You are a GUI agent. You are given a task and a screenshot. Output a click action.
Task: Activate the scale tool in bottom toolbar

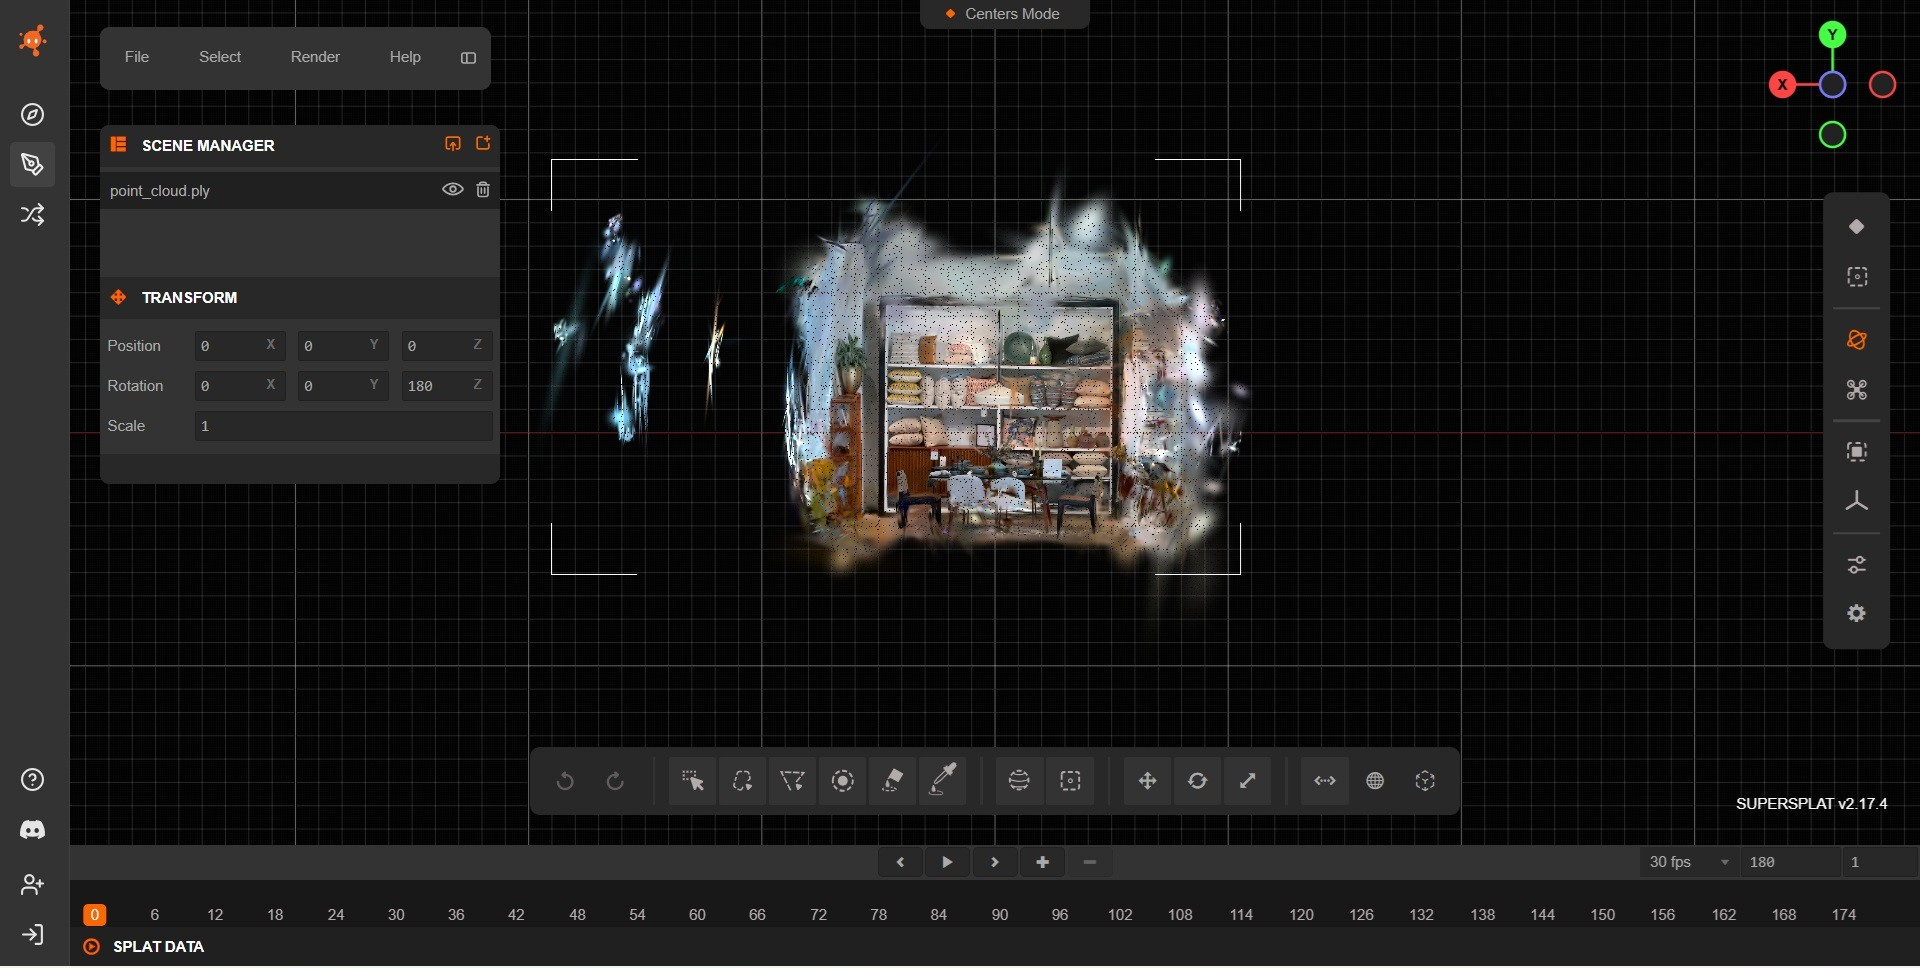coord(1248,782)
